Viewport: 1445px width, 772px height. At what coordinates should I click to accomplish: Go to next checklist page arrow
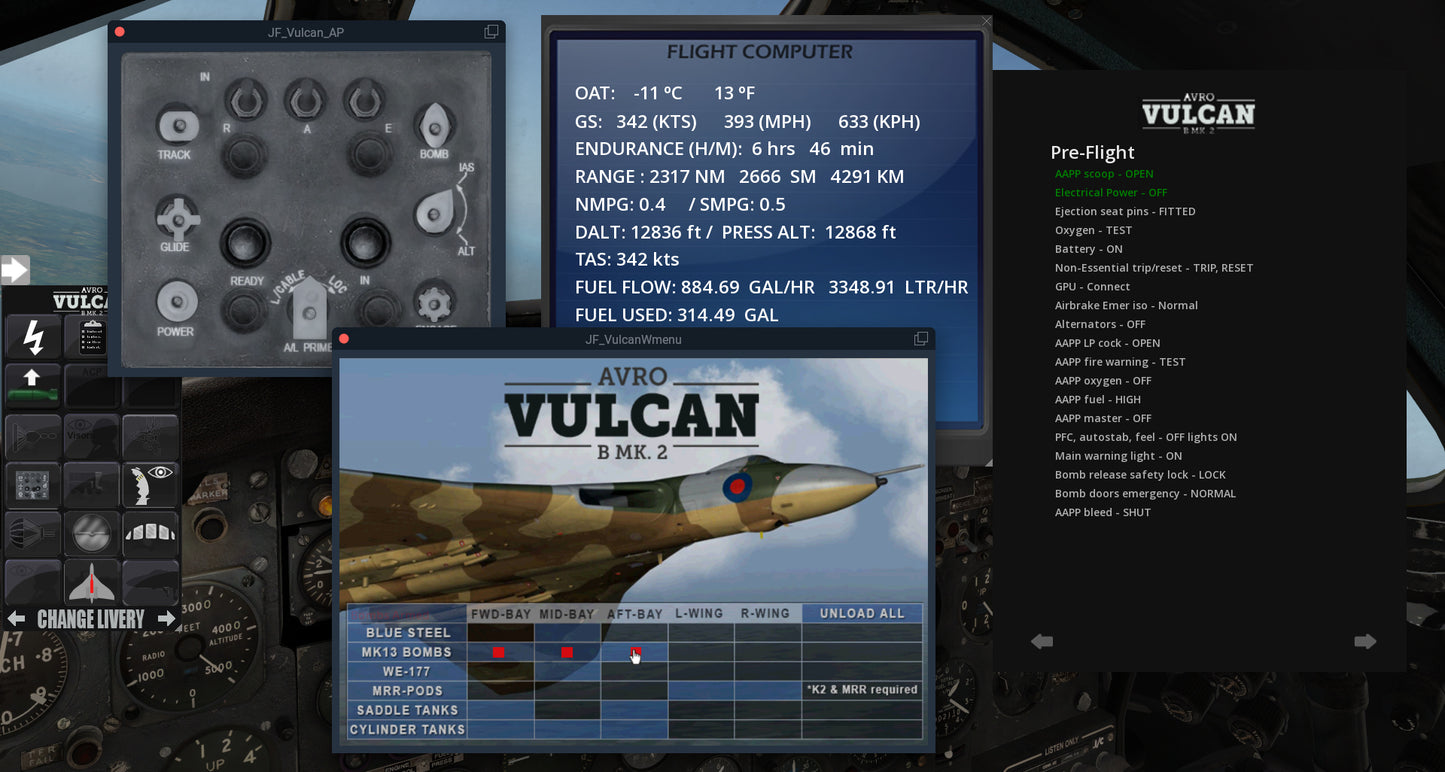point(1365,641)
